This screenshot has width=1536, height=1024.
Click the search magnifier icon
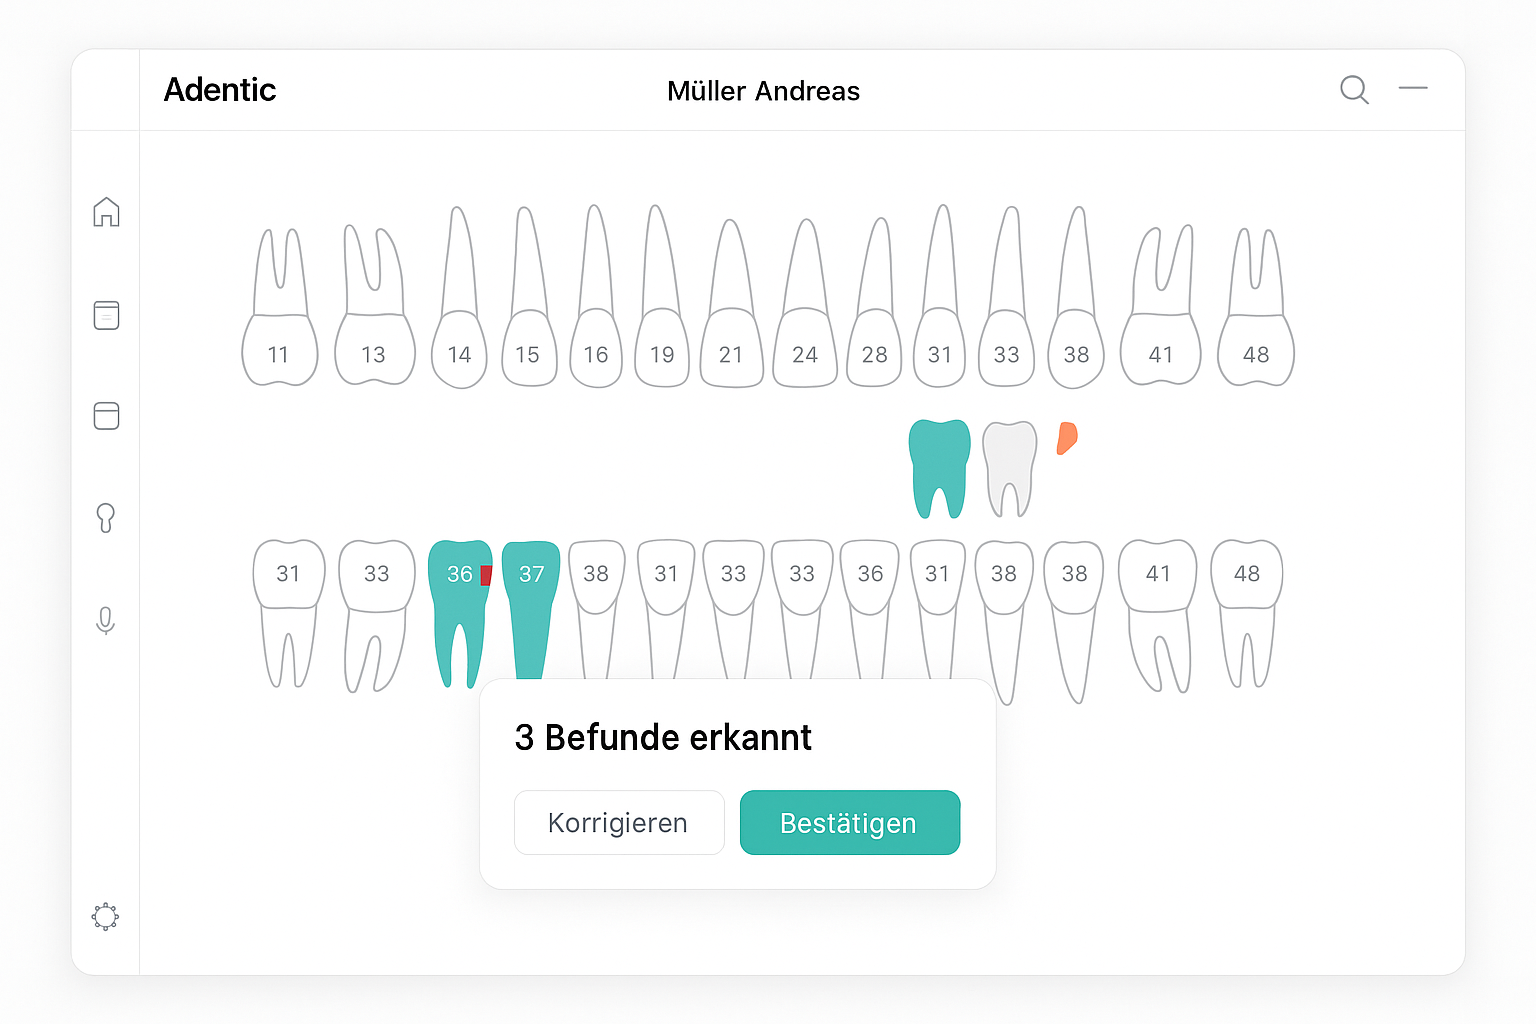[x=1354, y=90]
